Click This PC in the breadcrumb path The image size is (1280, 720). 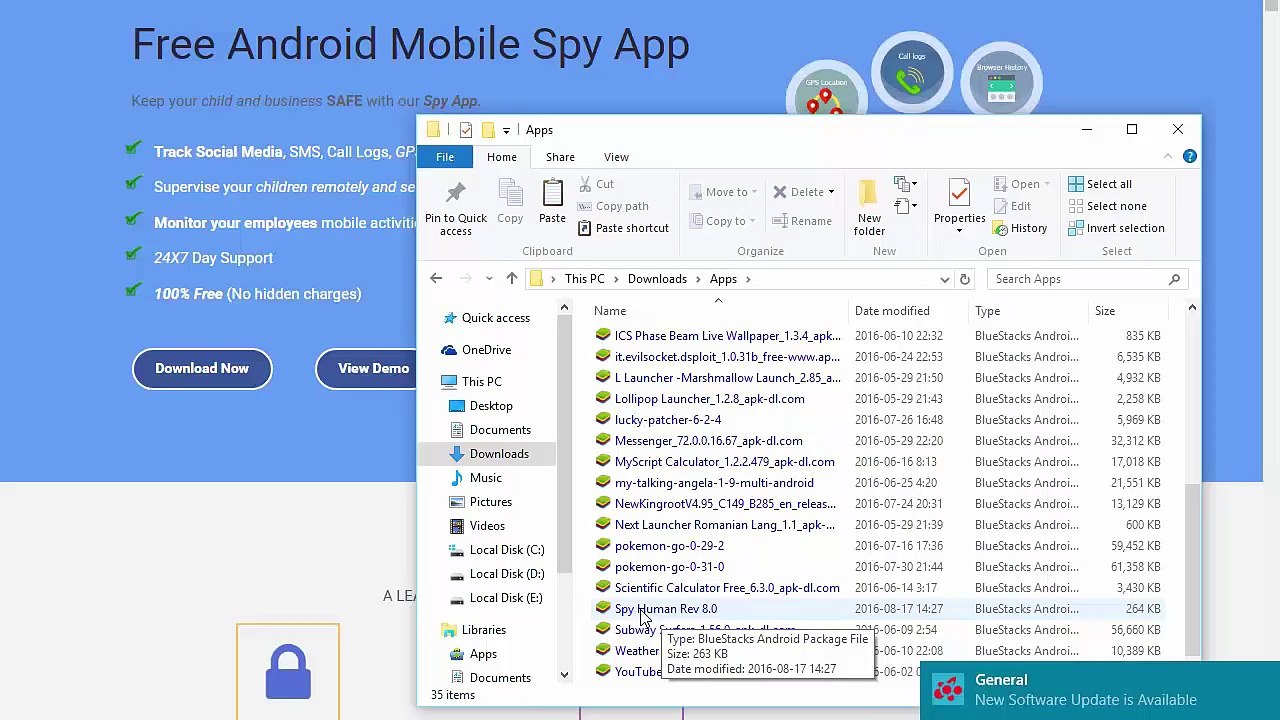click(x=584, y=279)
